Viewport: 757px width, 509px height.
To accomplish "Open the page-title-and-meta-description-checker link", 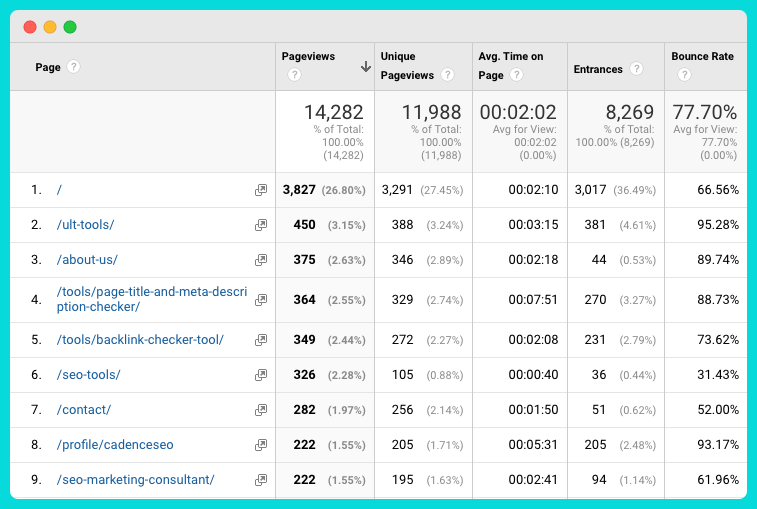I will (x=152, y=299).
